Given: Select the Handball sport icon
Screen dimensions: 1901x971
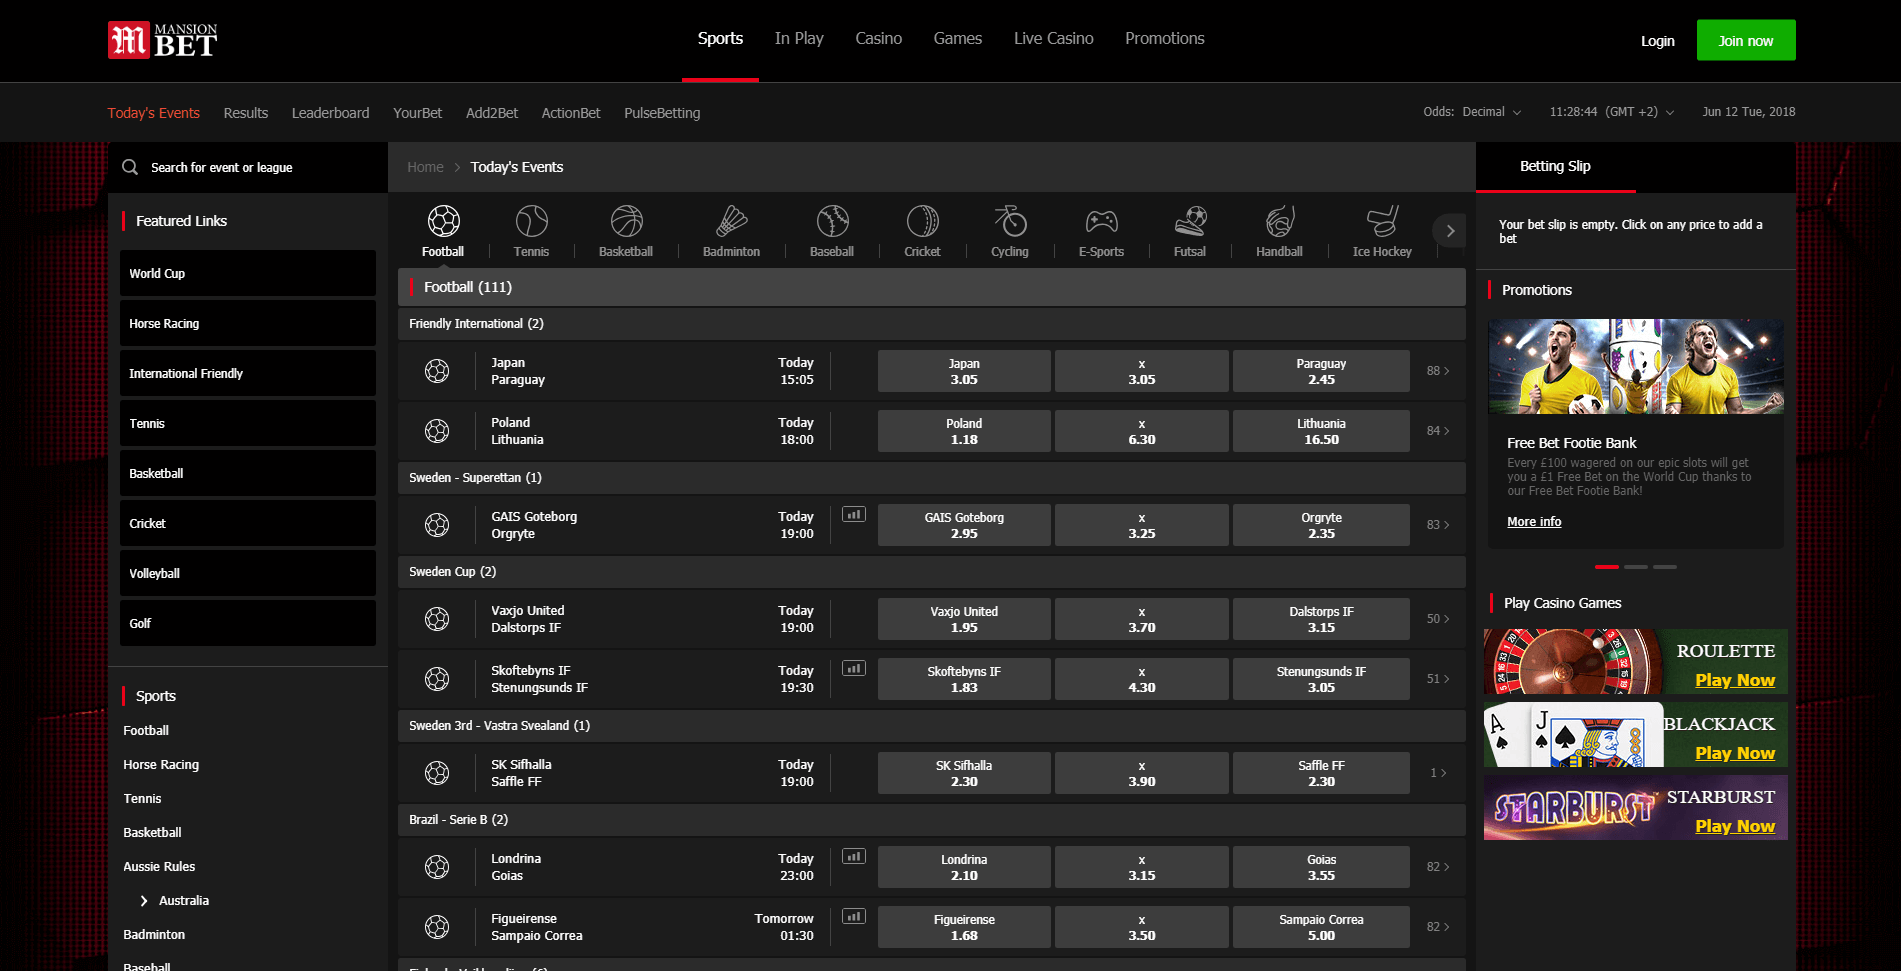Looking at the screenshot, I should (x=1279, y=221).
